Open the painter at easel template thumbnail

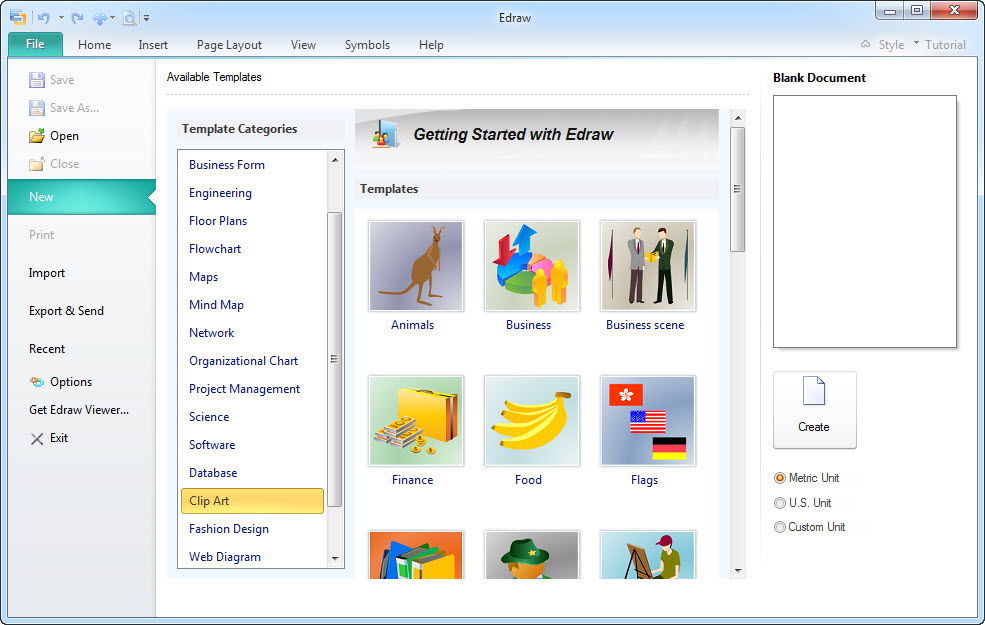pyautogui.click(x=648, y=555)
